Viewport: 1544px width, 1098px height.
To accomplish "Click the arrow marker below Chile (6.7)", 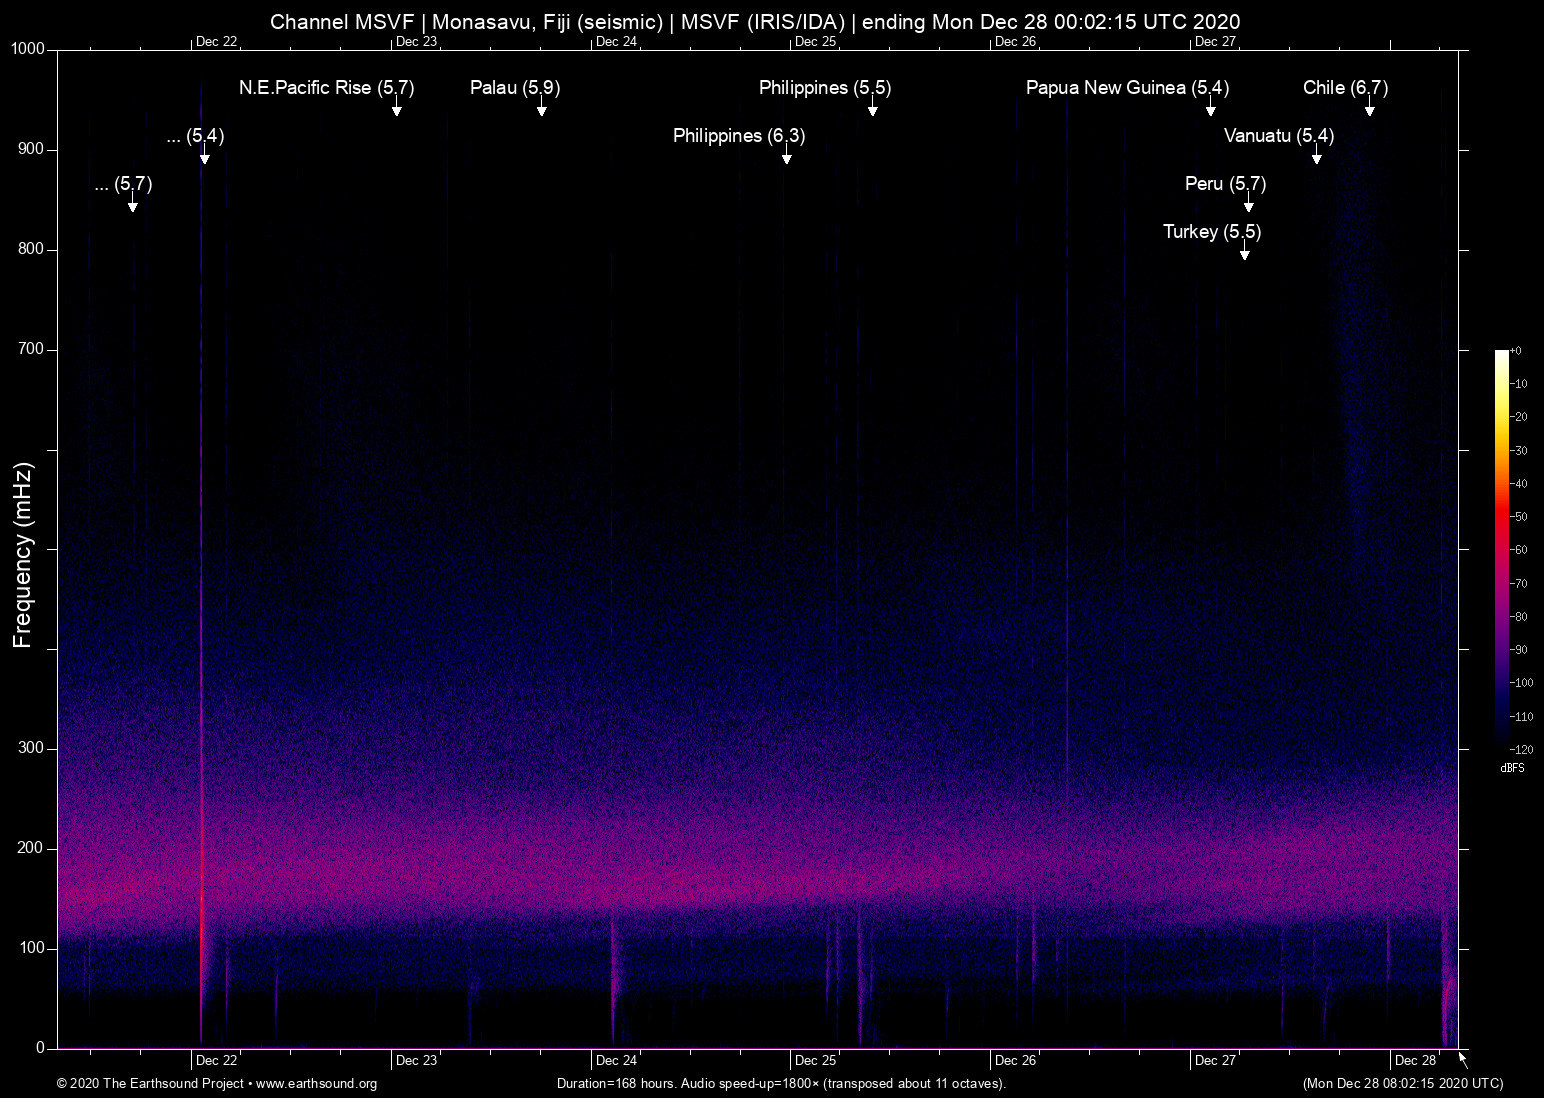I will (x=1369, y=109).
